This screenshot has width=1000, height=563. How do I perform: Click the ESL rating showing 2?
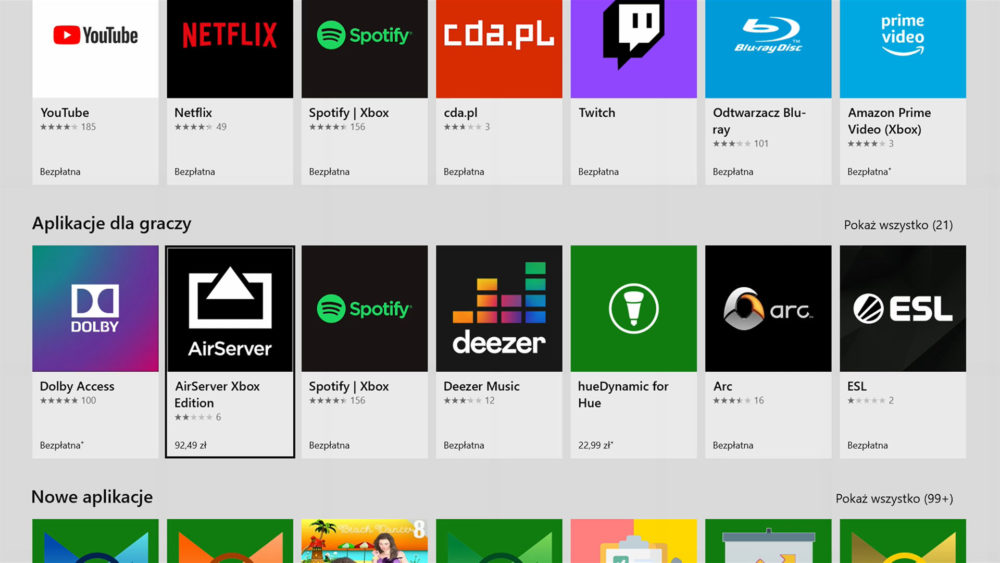coord(871,400)
